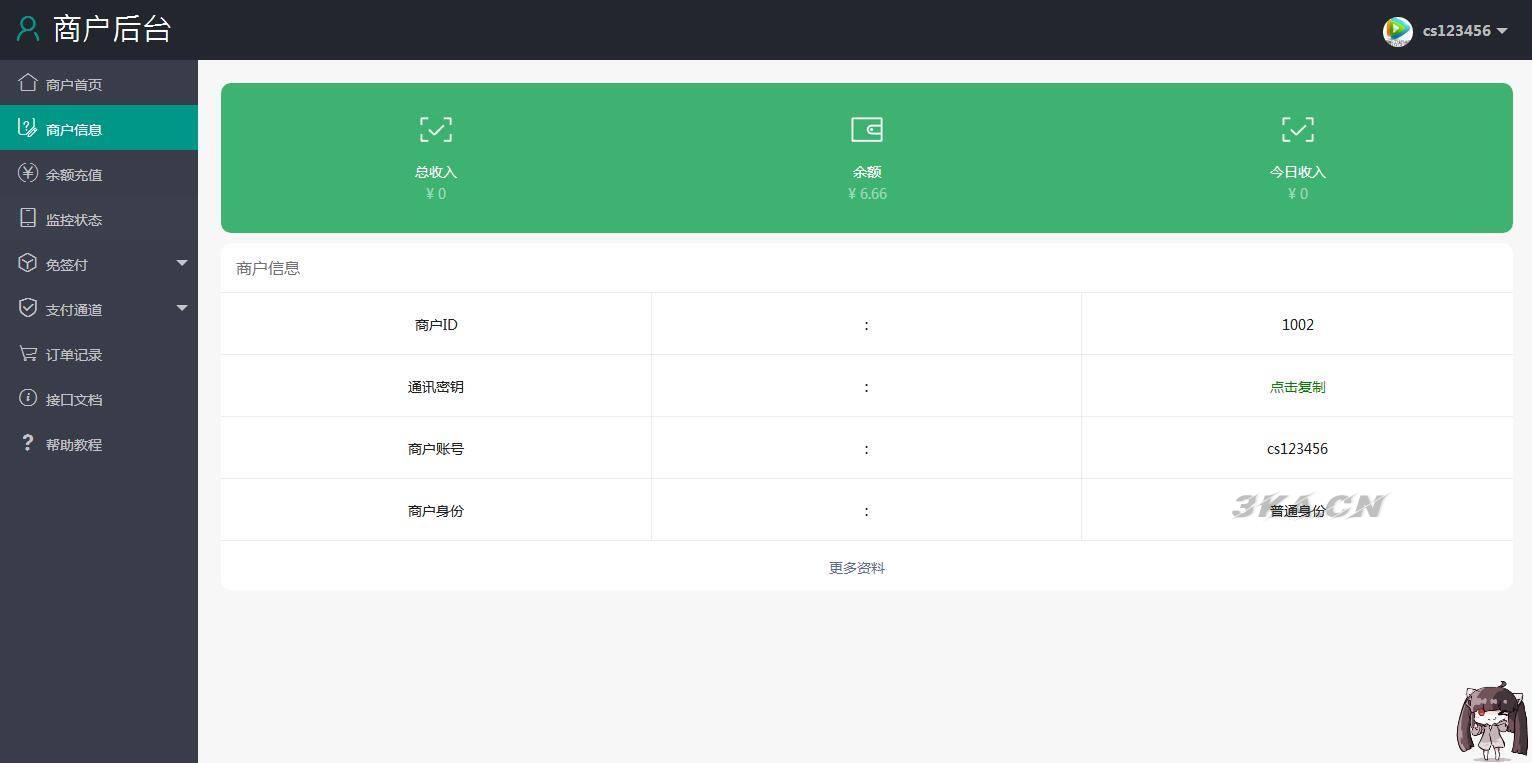Select the 免签付 box icon in sidebar
1532x763 pixels.
[28, 263]
